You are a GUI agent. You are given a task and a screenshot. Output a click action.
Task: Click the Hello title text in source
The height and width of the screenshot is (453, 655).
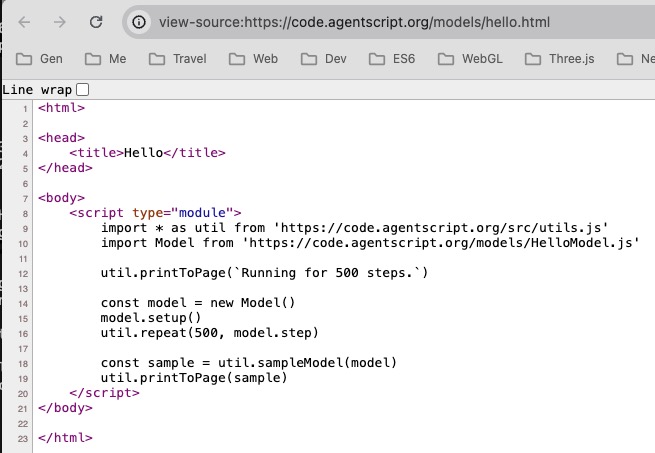tap(143, 153)
